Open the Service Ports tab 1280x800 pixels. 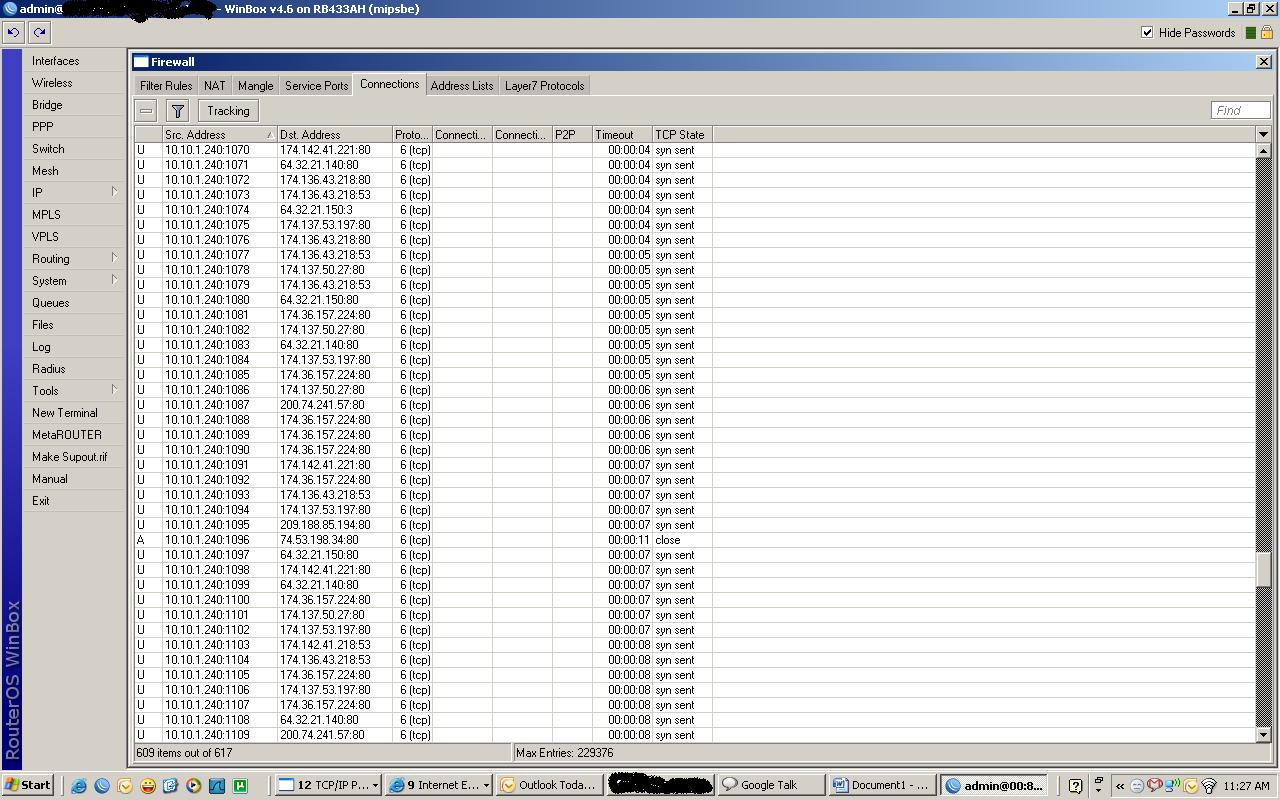click(x=317, y=86)
